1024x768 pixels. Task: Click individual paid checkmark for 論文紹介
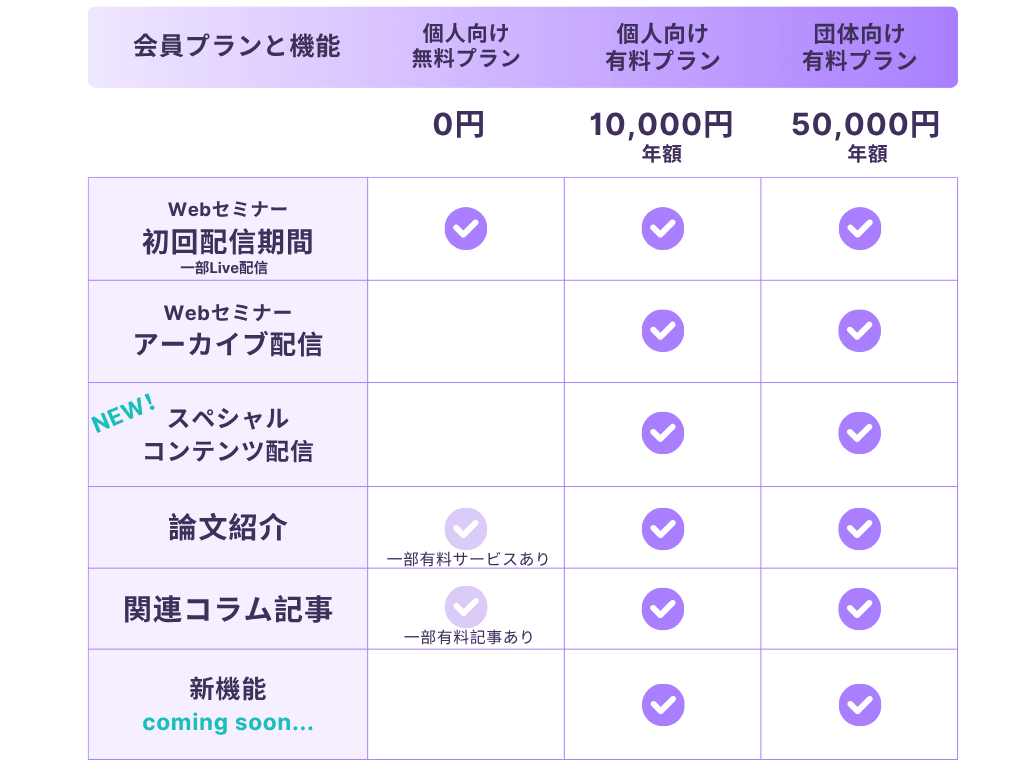[662, 529]
